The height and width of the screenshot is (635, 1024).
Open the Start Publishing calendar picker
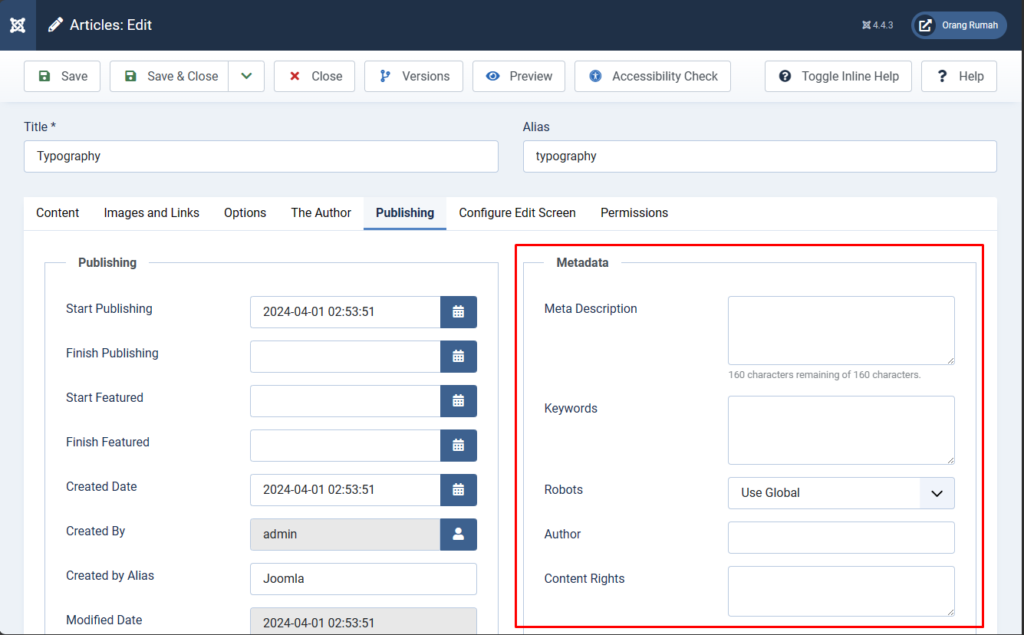(459, 312)
